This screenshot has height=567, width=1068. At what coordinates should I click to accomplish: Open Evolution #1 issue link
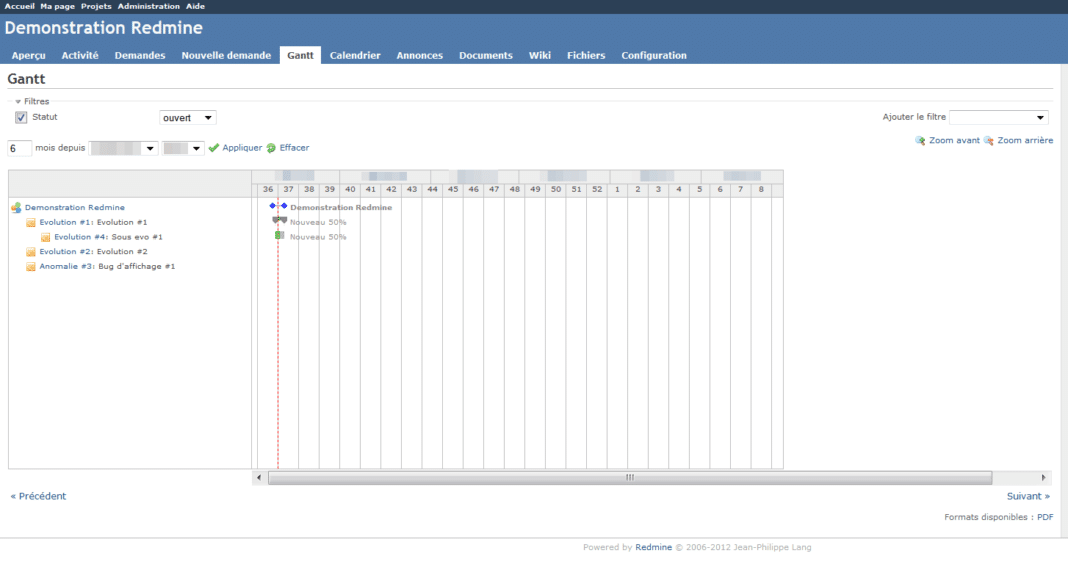coord(66,222)
